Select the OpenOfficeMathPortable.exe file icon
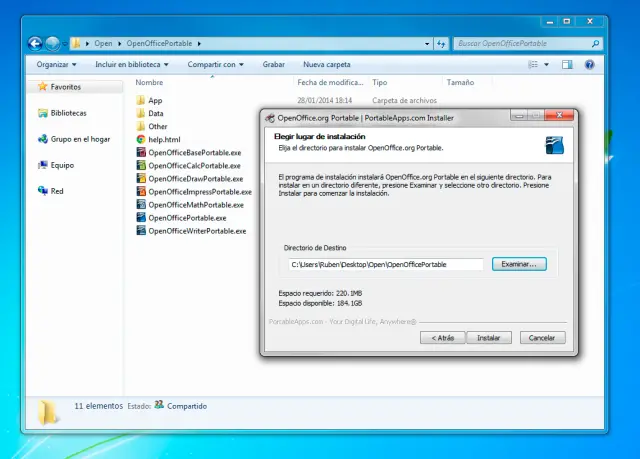The width and height of the screenshot is (640, 459). [x=141, y=204]
